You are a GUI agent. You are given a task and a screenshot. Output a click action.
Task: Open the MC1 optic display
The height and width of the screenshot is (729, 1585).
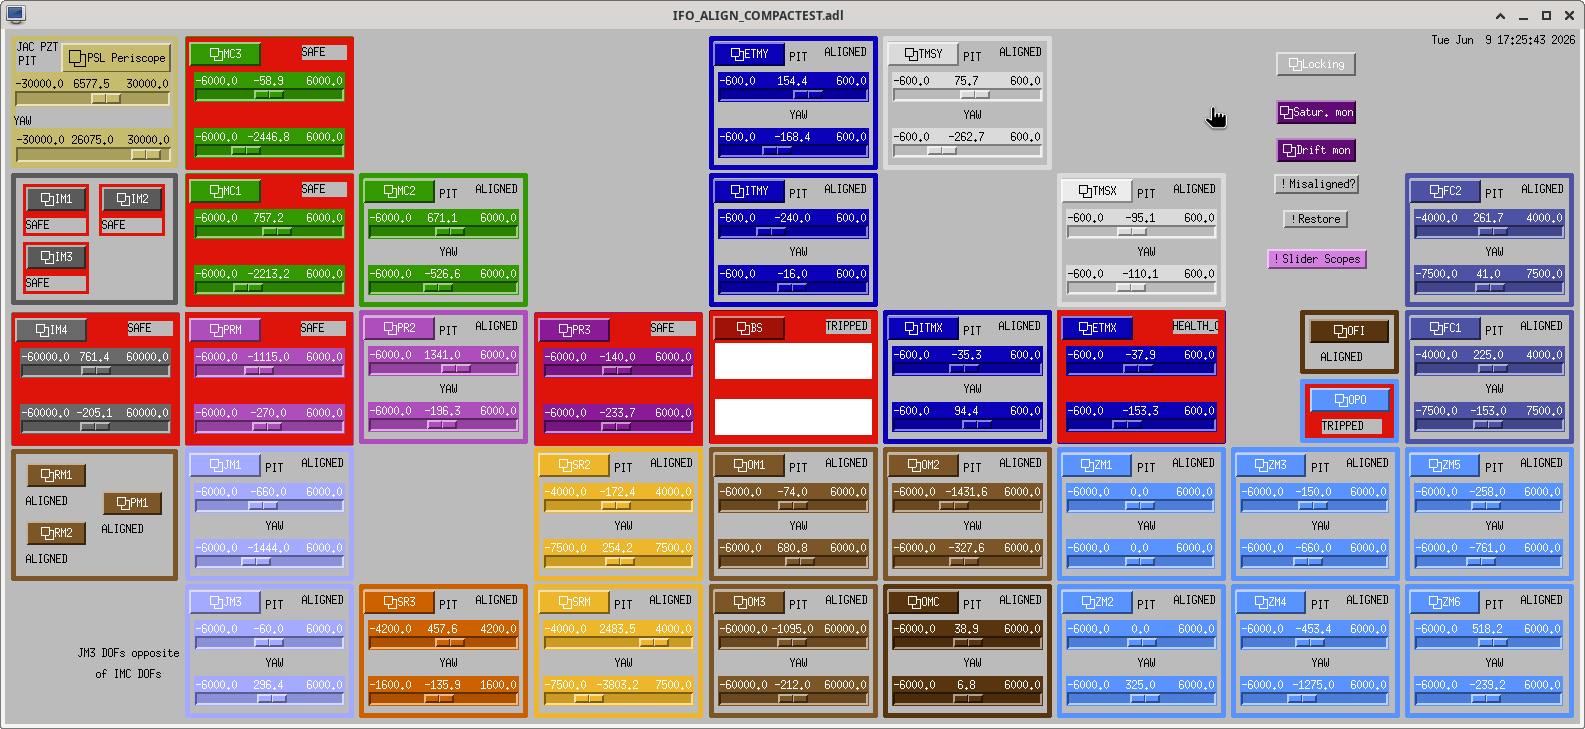click(225, 191)
